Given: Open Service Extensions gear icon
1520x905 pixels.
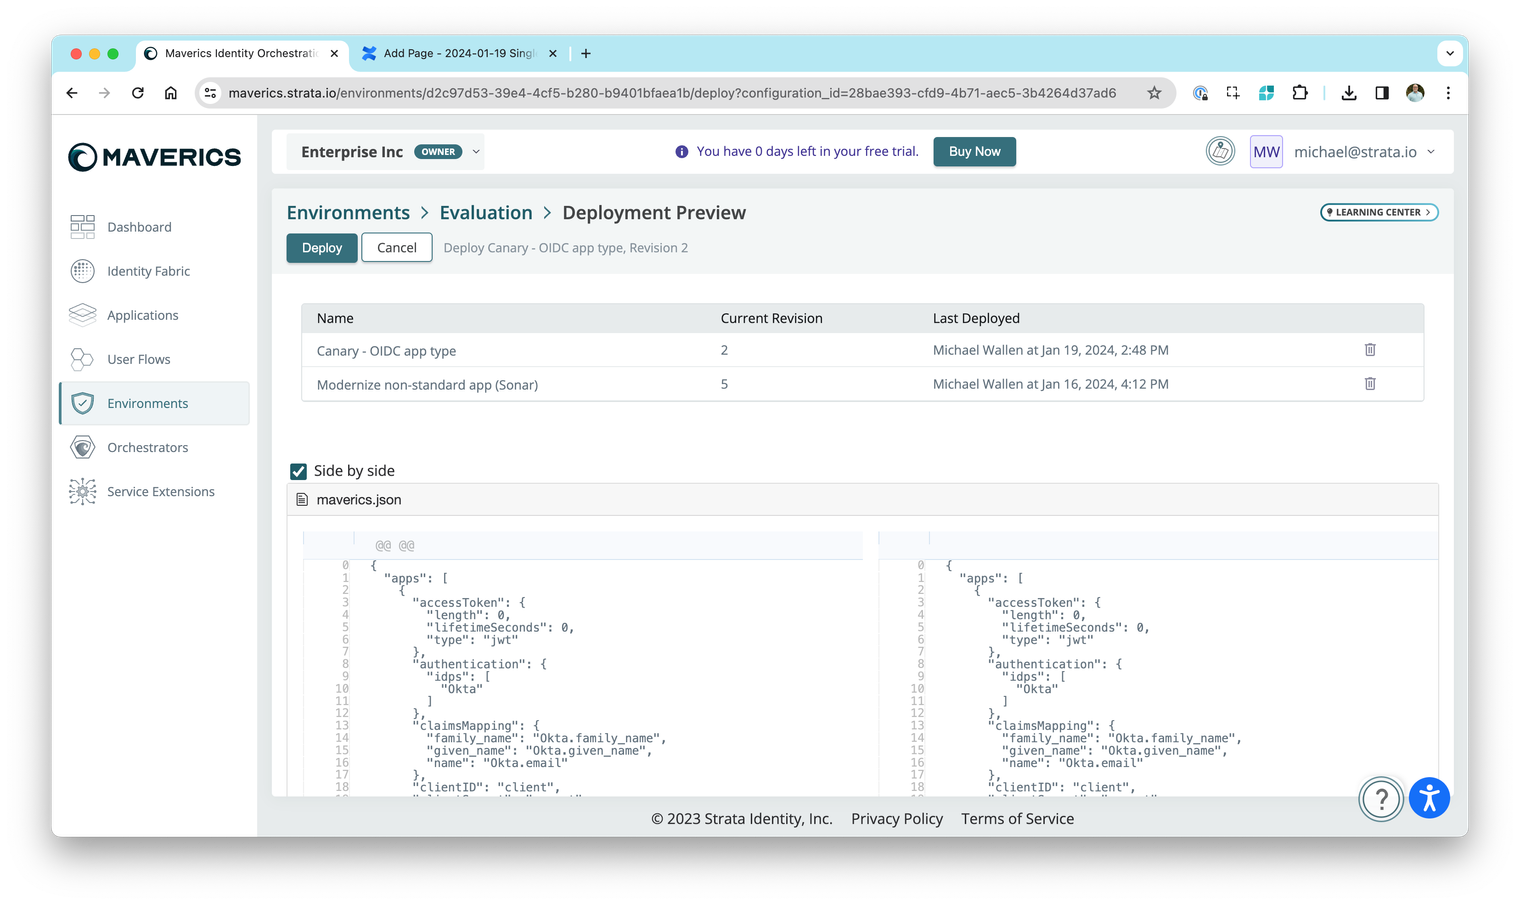Looking at the screenshot, I should 83,491.
